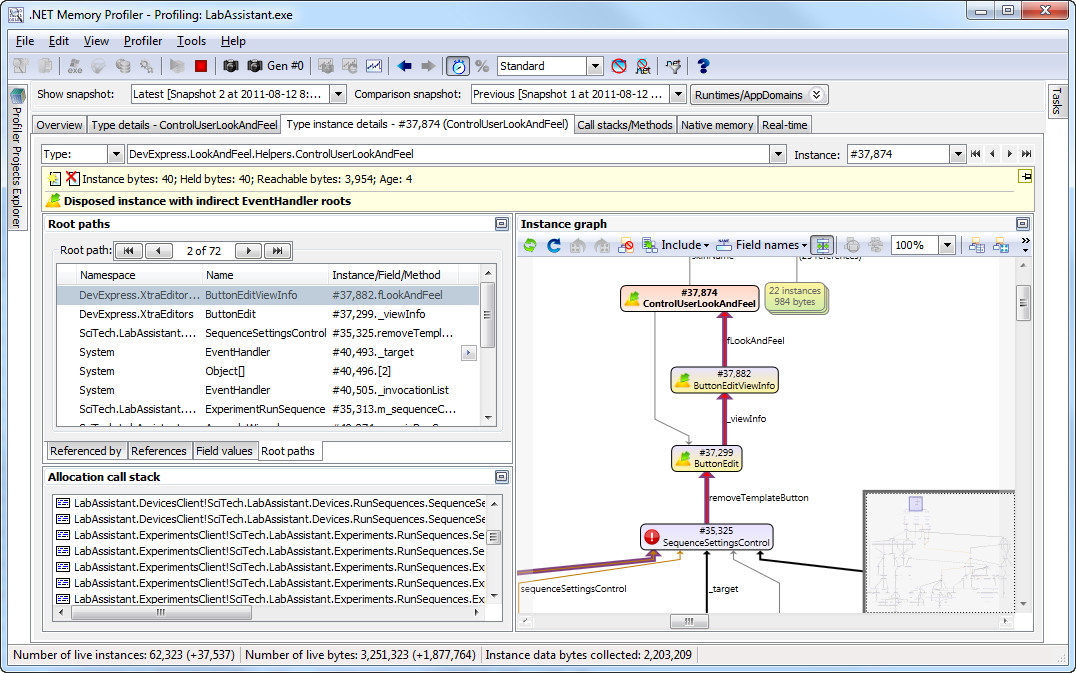Click the .net filter funnel icon

click(x=673, y=66)
